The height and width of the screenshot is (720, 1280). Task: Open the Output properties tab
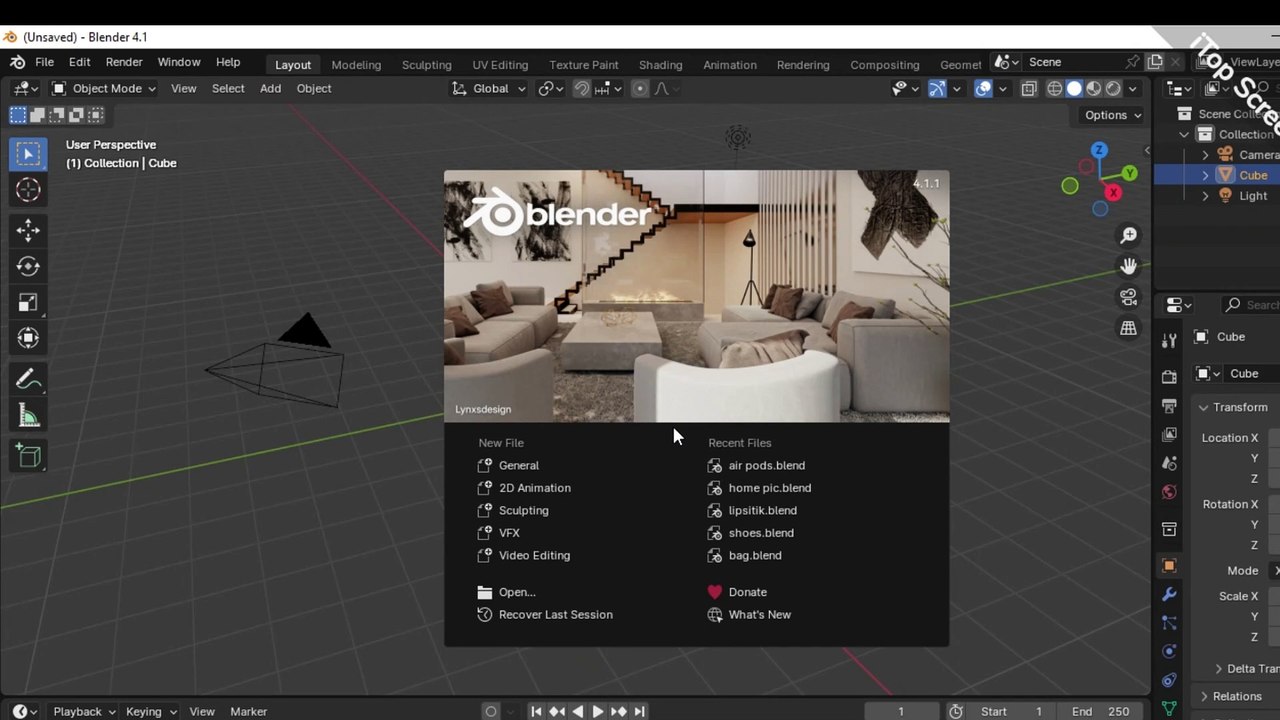(1169, 406)
